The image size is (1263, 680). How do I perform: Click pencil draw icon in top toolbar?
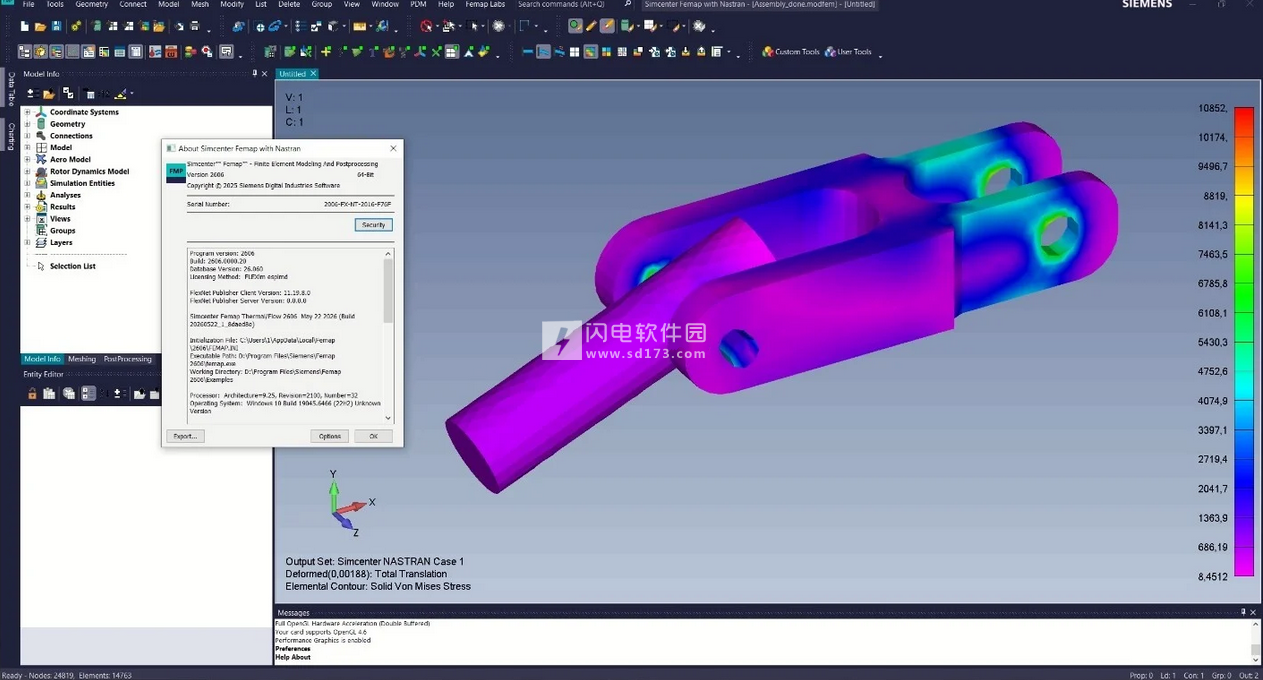point(591,26)
